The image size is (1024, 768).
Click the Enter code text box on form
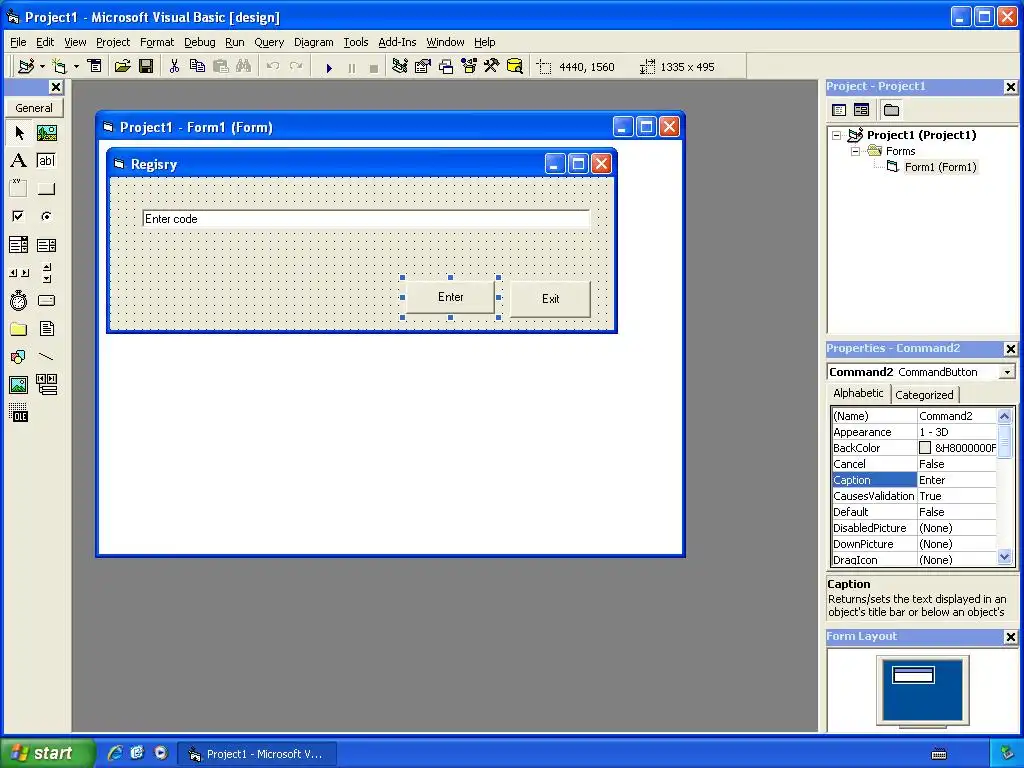tap(366, 219)
